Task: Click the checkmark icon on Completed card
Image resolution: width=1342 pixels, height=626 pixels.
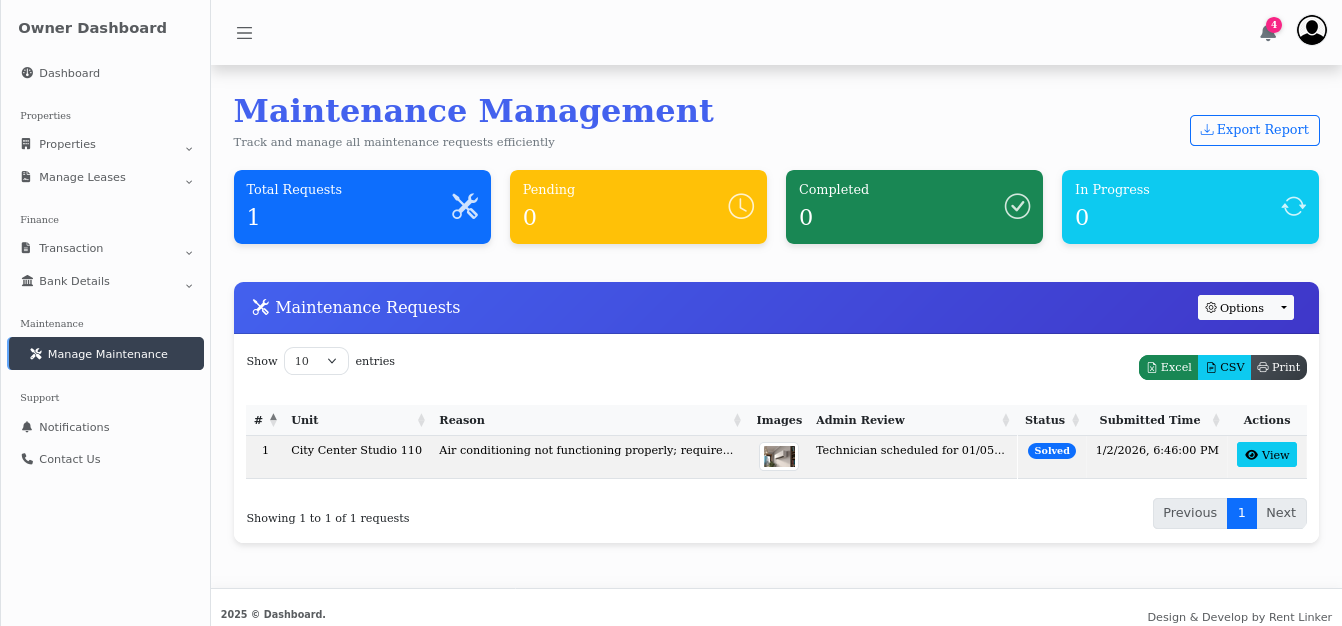Action: (1017, 206)
